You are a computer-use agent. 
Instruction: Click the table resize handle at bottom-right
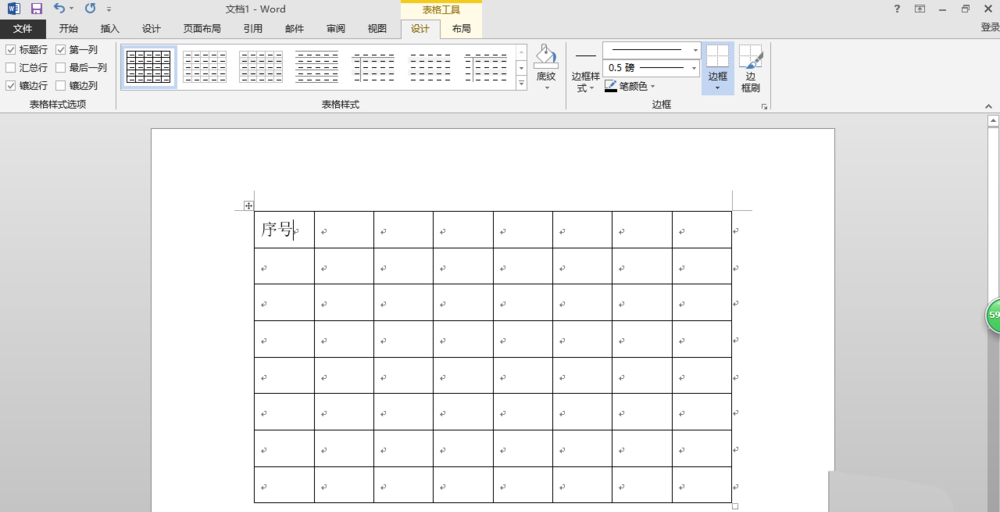[735, 506]
